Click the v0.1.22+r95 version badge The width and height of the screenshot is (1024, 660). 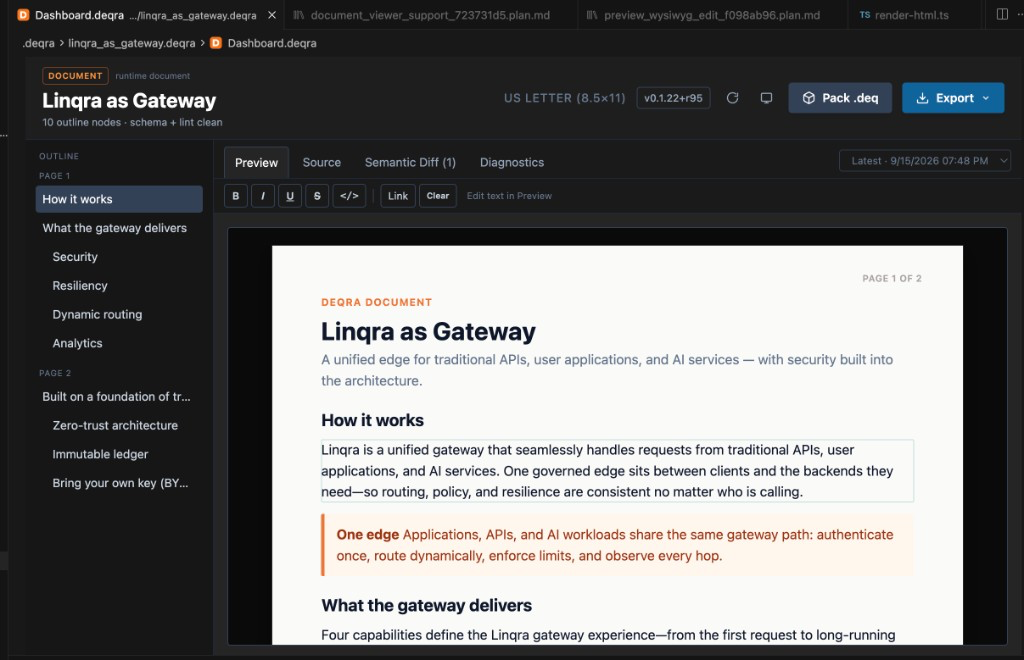click(673, 98)
